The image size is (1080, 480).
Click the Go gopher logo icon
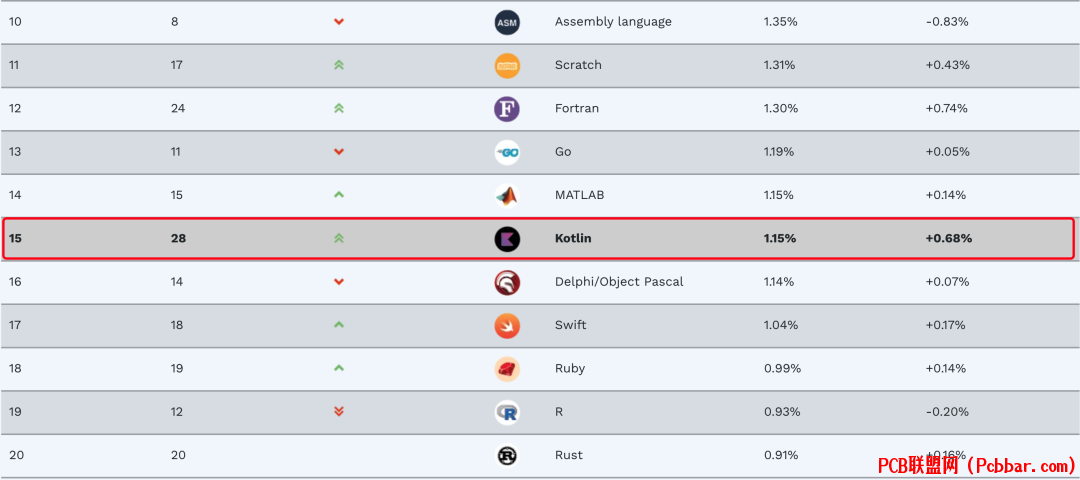tap(507, 152)
